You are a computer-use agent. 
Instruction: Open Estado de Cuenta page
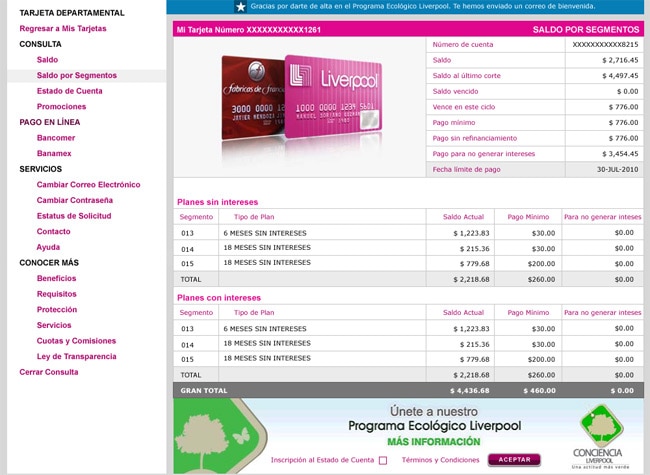[69, 91]
